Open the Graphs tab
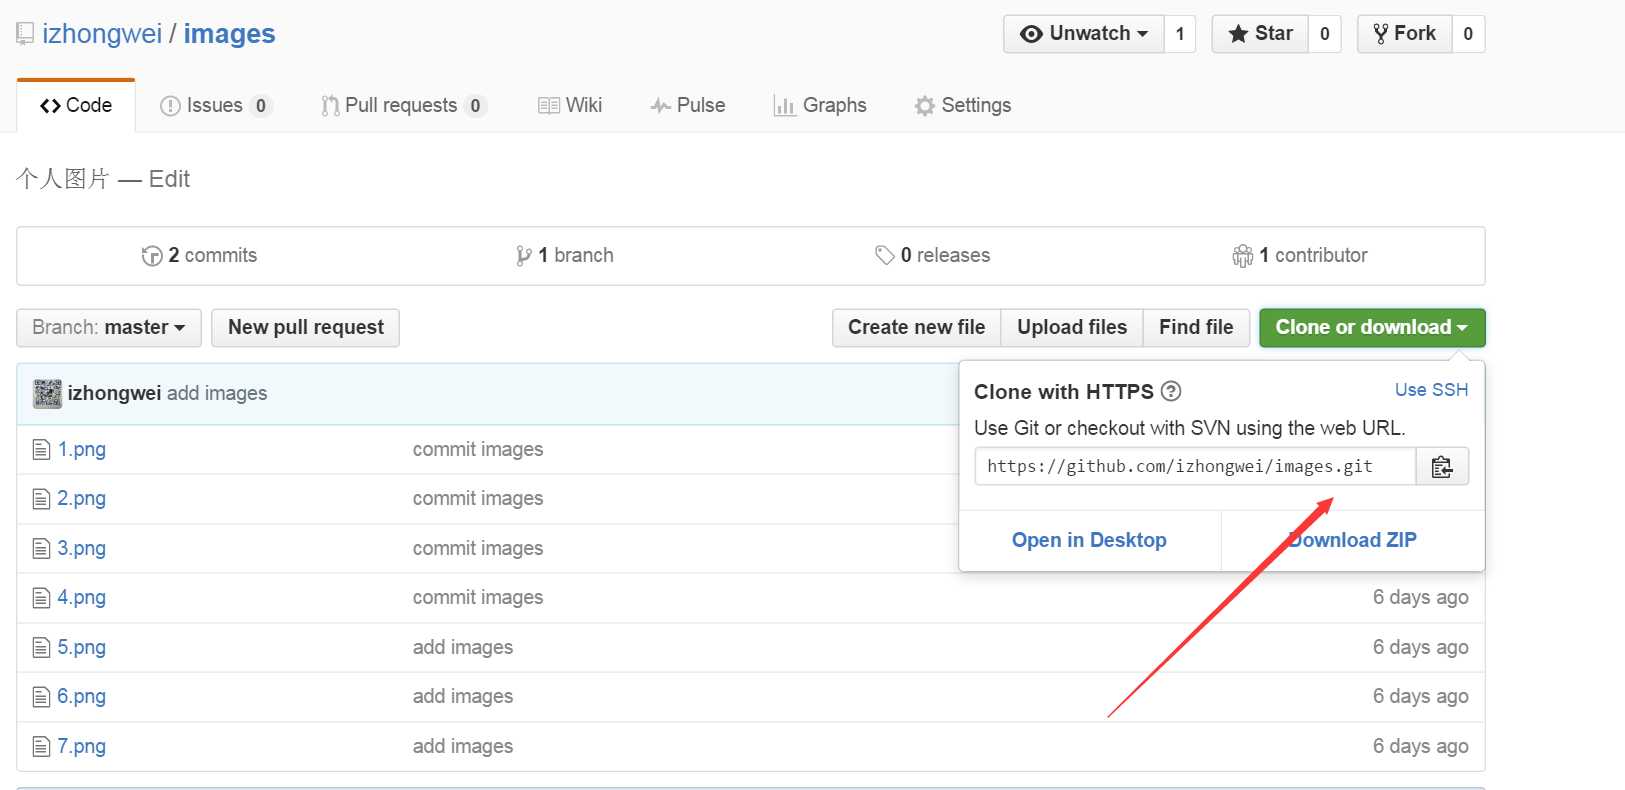 (820, 105)
